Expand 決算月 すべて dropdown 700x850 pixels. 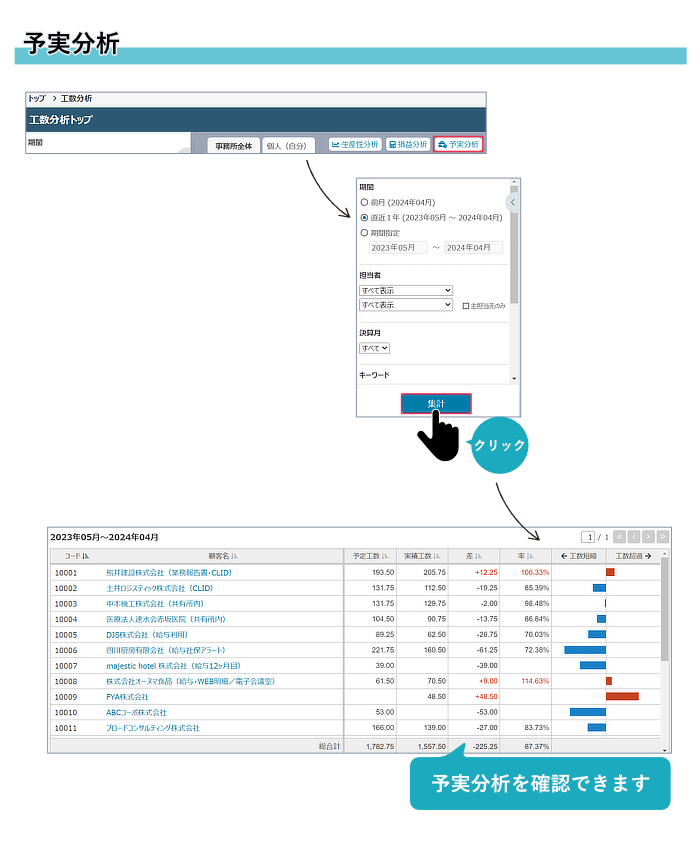coord(374,348)
